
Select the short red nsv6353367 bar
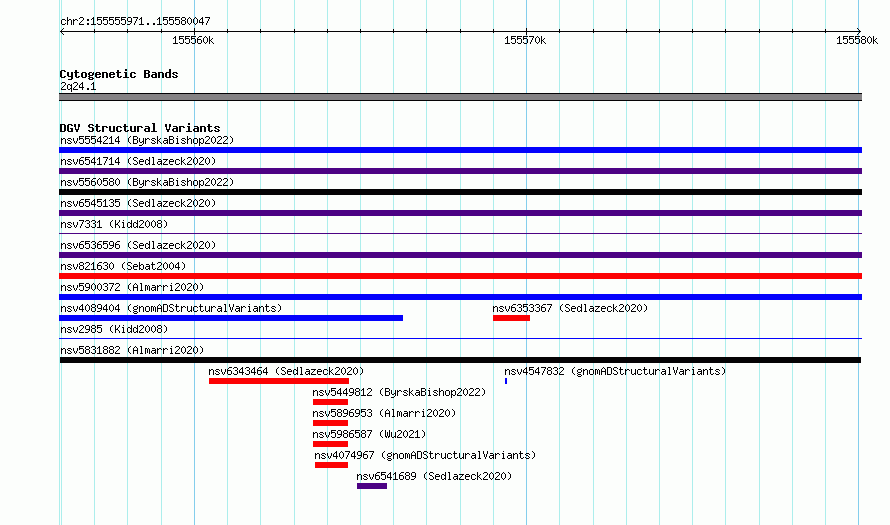[x=511, y=318]
